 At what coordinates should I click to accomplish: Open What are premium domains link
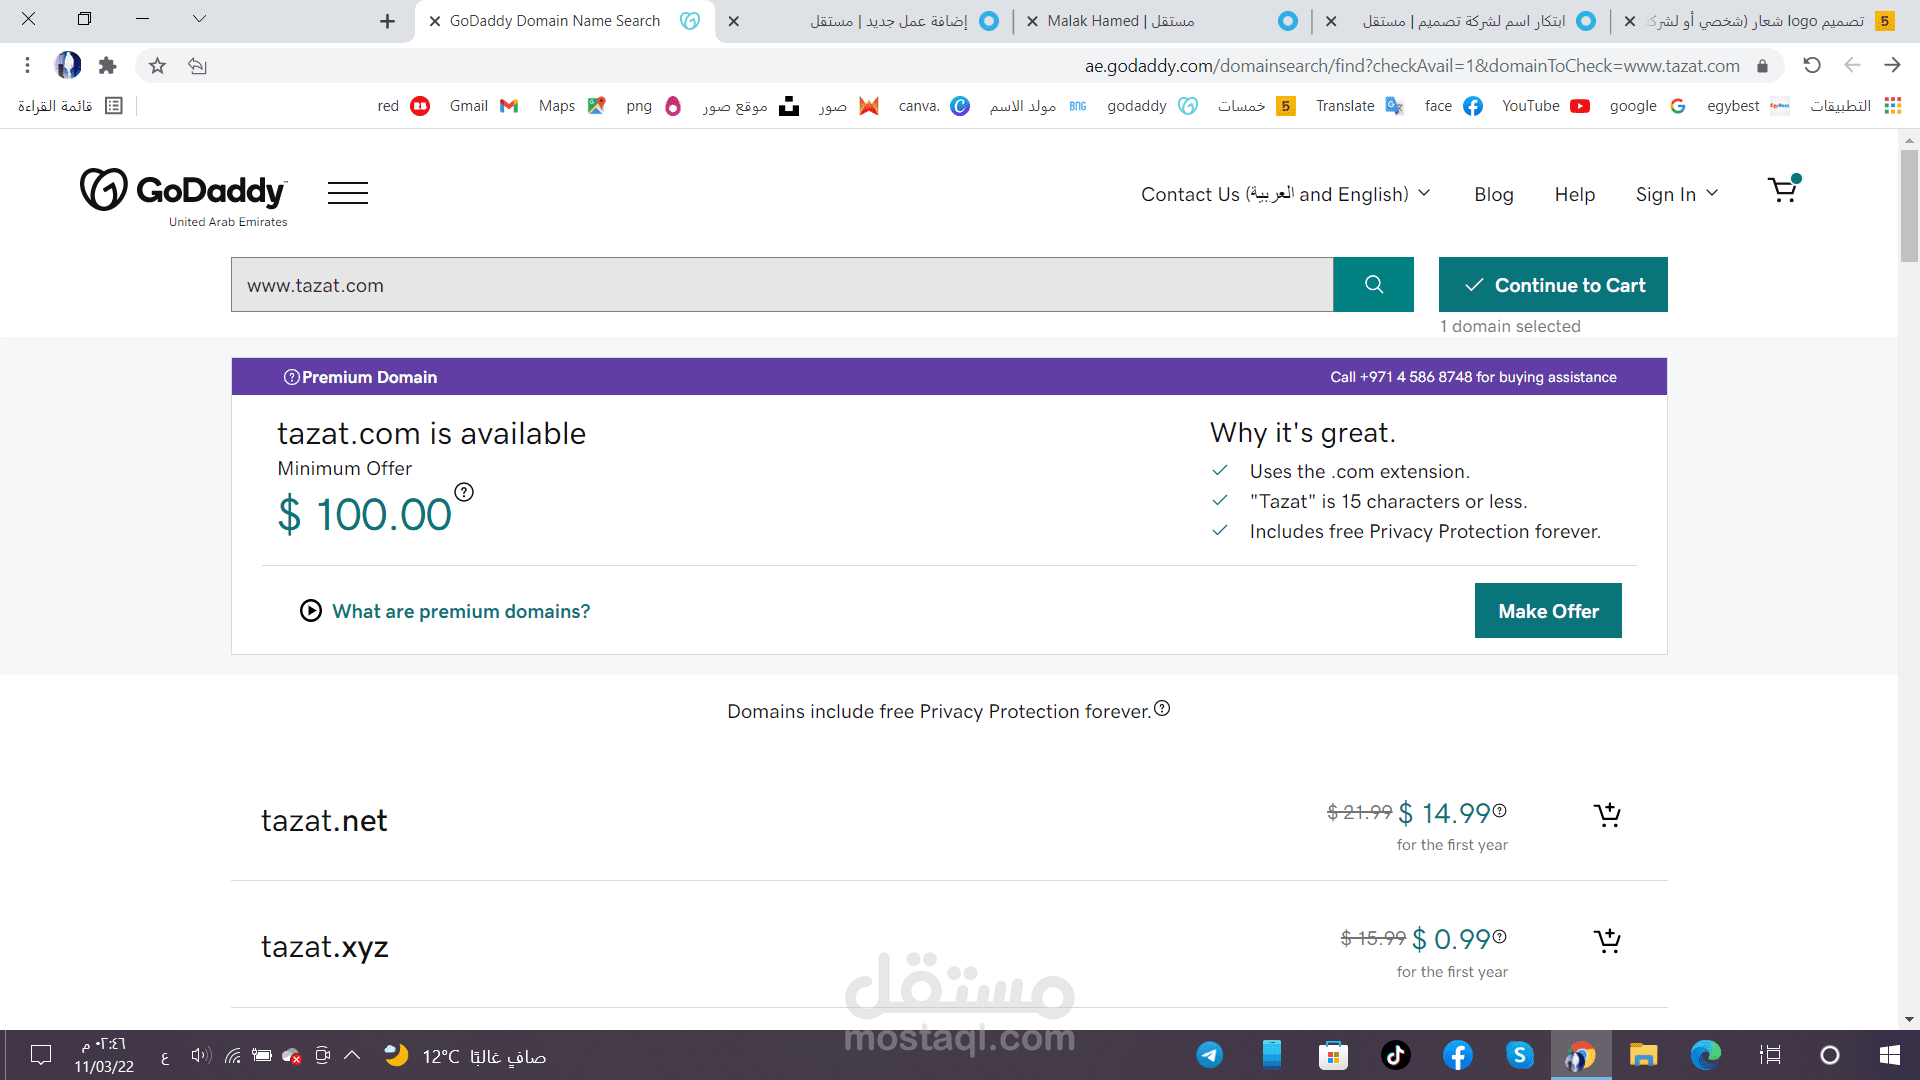click(x=460, y=611)
